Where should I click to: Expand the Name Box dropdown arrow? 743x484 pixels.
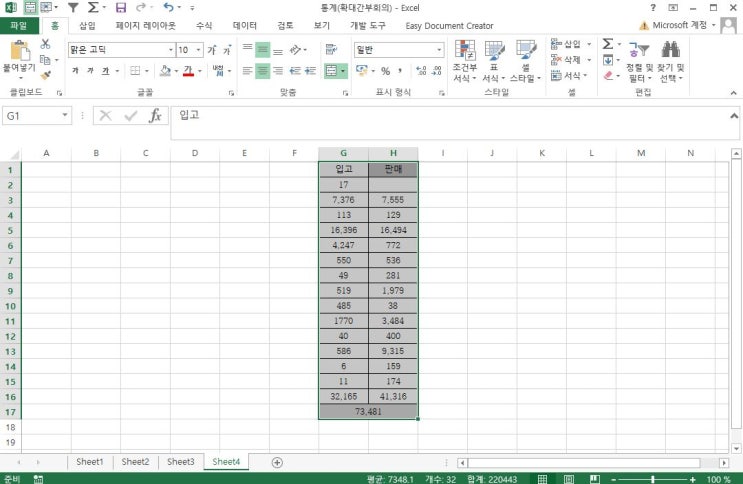click(65, 115)
